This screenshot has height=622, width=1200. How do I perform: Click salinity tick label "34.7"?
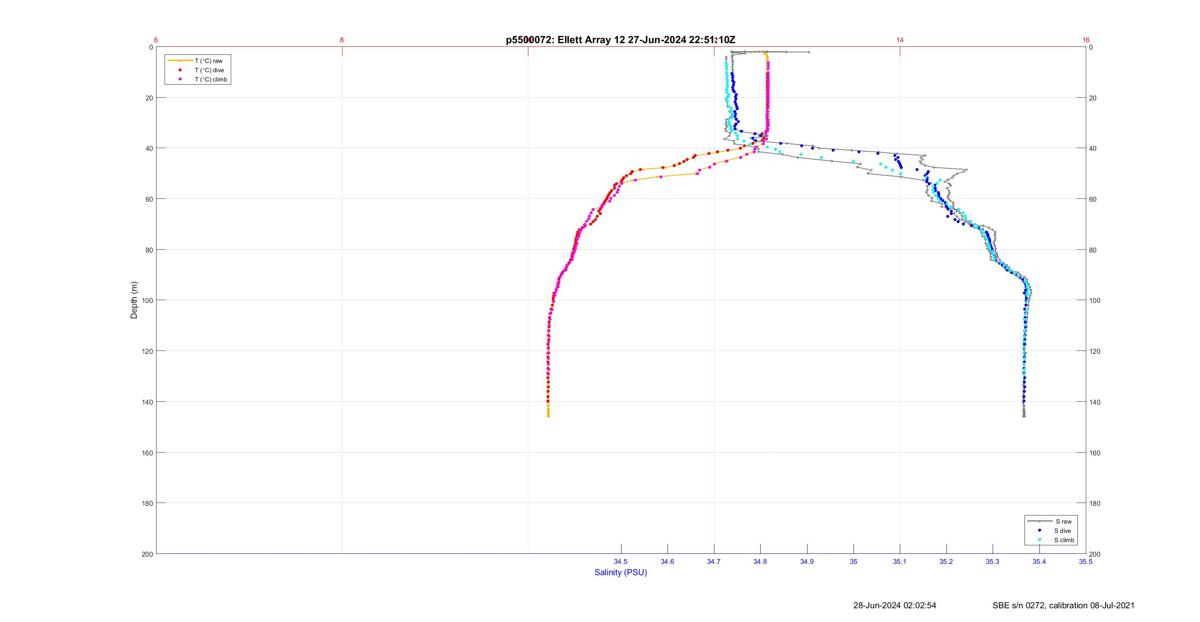click(714, 562)
